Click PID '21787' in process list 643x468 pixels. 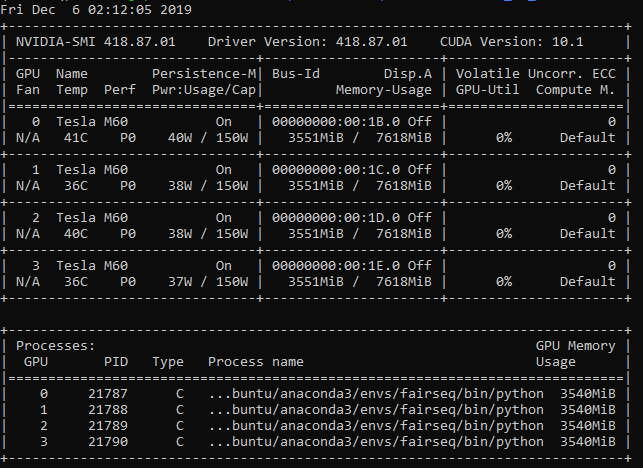108,394
